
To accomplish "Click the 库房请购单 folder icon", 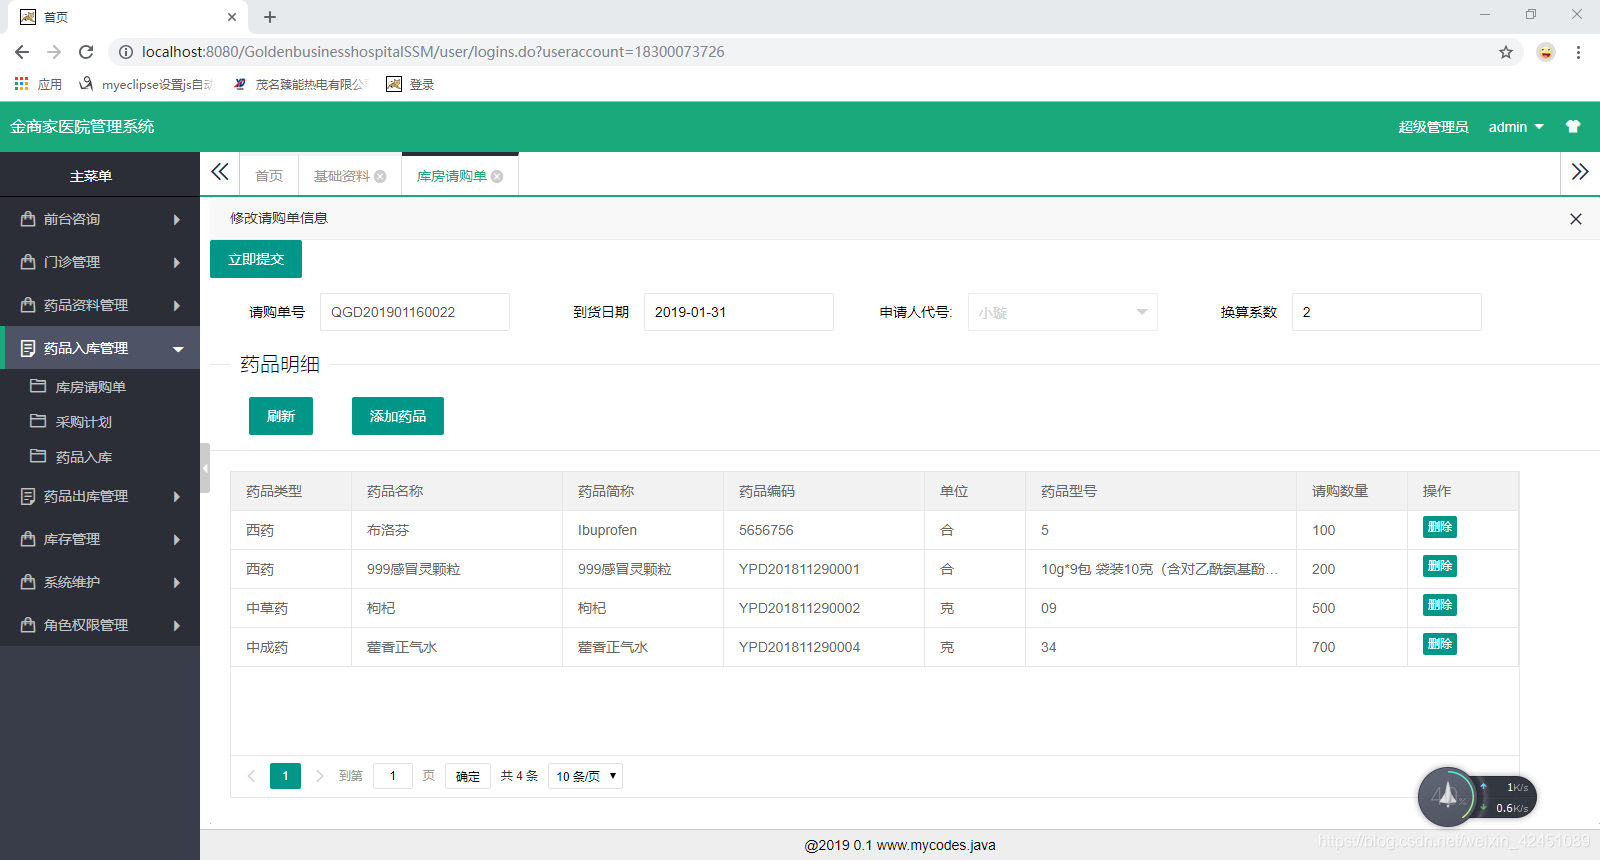I will tap(38, 386).
